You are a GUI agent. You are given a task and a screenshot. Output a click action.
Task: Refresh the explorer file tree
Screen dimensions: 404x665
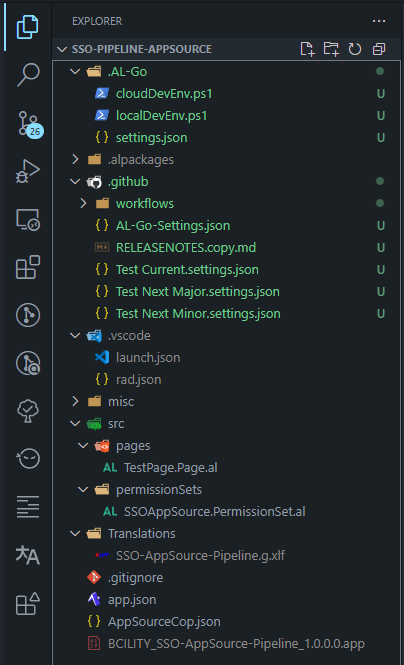[x=355, y=49]
